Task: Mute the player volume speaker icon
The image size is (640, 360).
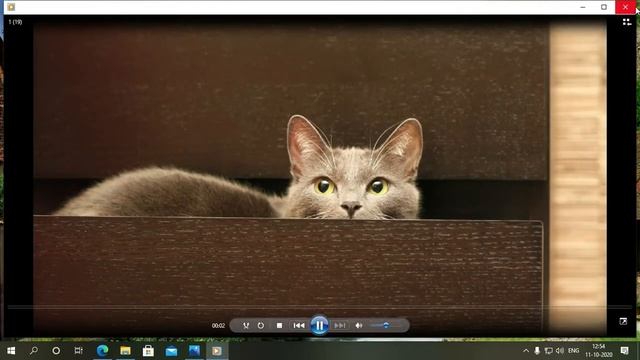Action: (x=359, y=325)
